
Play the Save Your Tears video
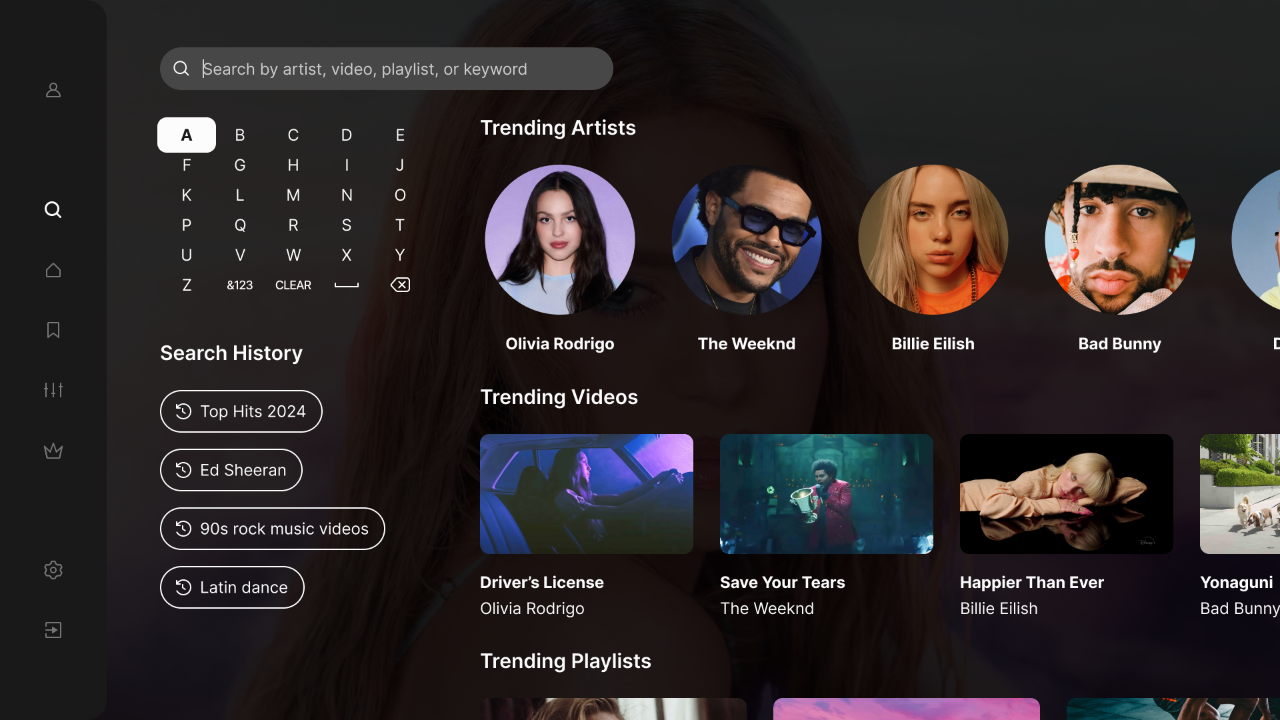tap(826, 493)
